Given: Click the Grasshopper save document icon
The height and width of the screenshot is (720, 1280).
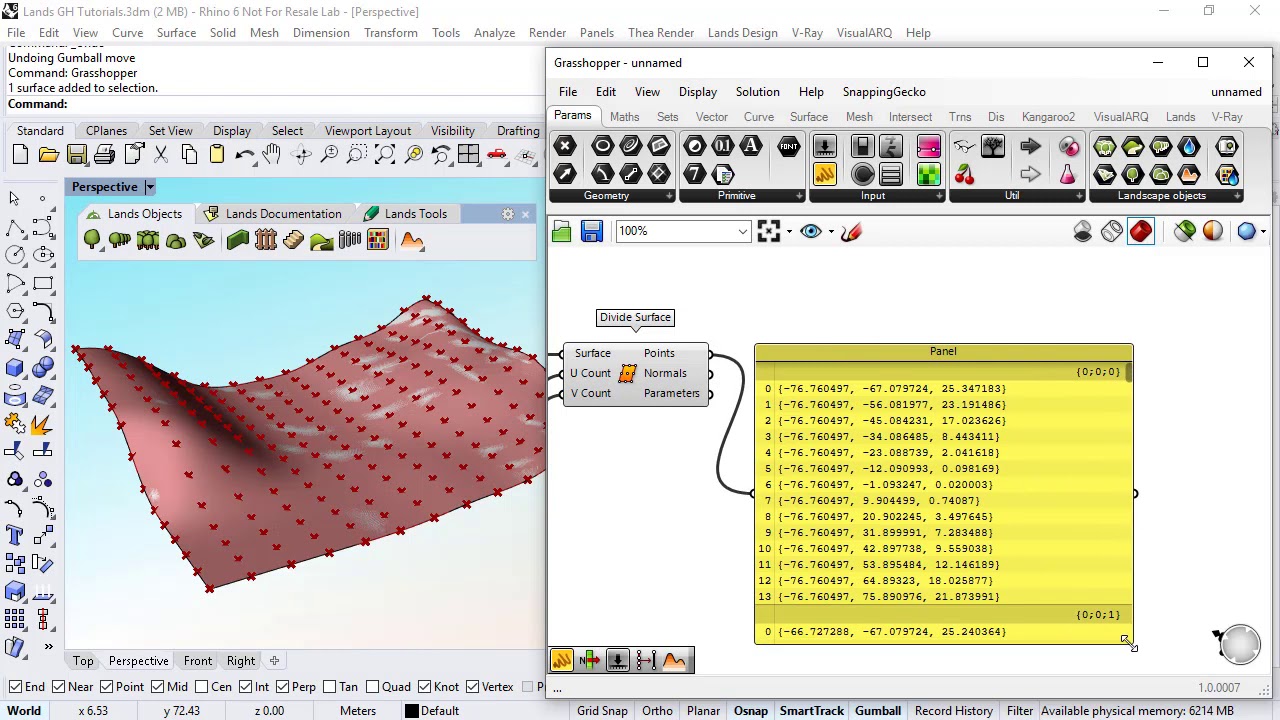Looking at the screenshot, I should click(592, 232).
